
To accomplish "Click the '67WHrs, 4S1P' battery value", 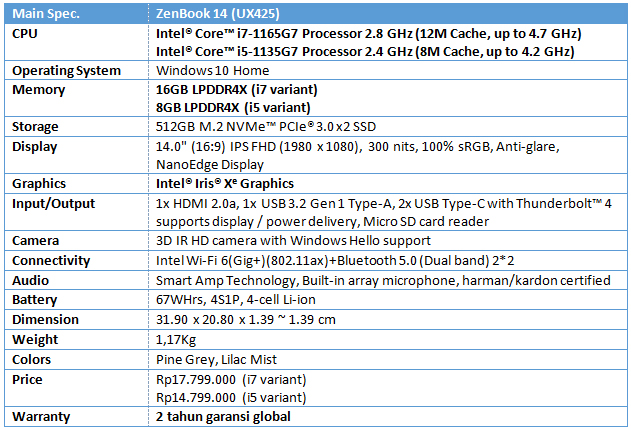I will pos(235,300).
